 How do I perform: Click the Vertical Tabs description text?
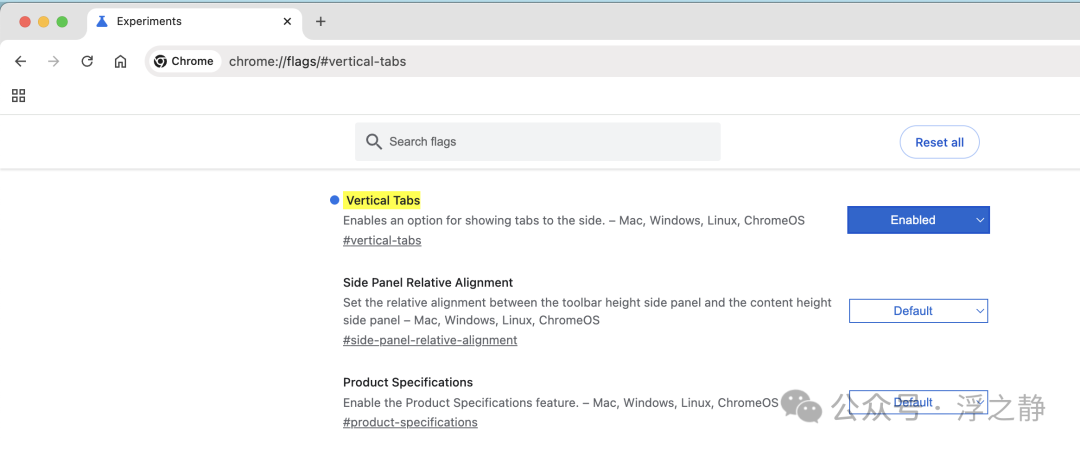tap(574, 221)
